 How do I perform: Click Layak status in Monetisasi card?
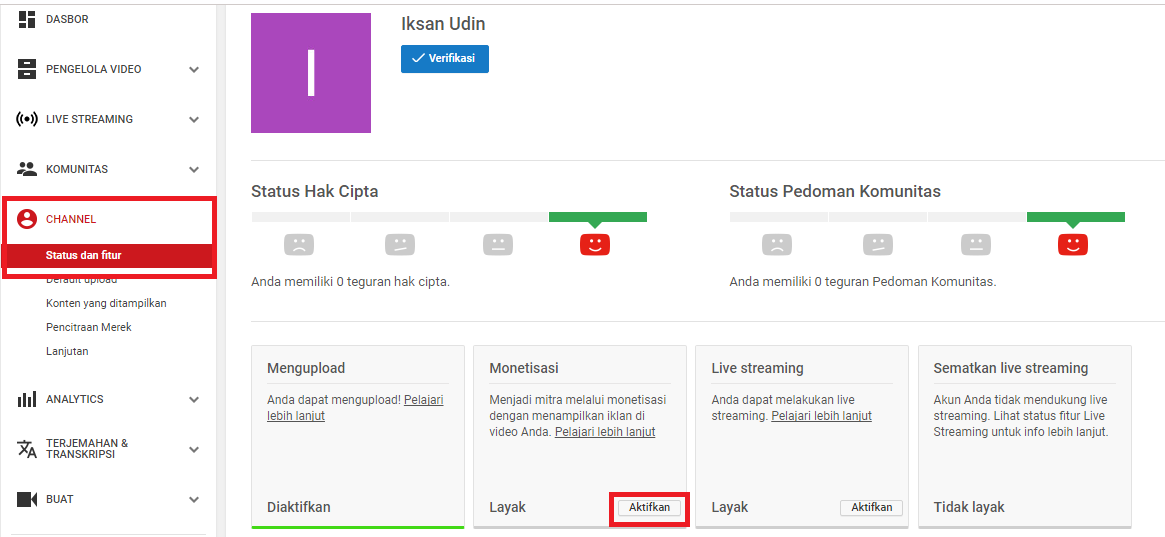coord(507,507)
